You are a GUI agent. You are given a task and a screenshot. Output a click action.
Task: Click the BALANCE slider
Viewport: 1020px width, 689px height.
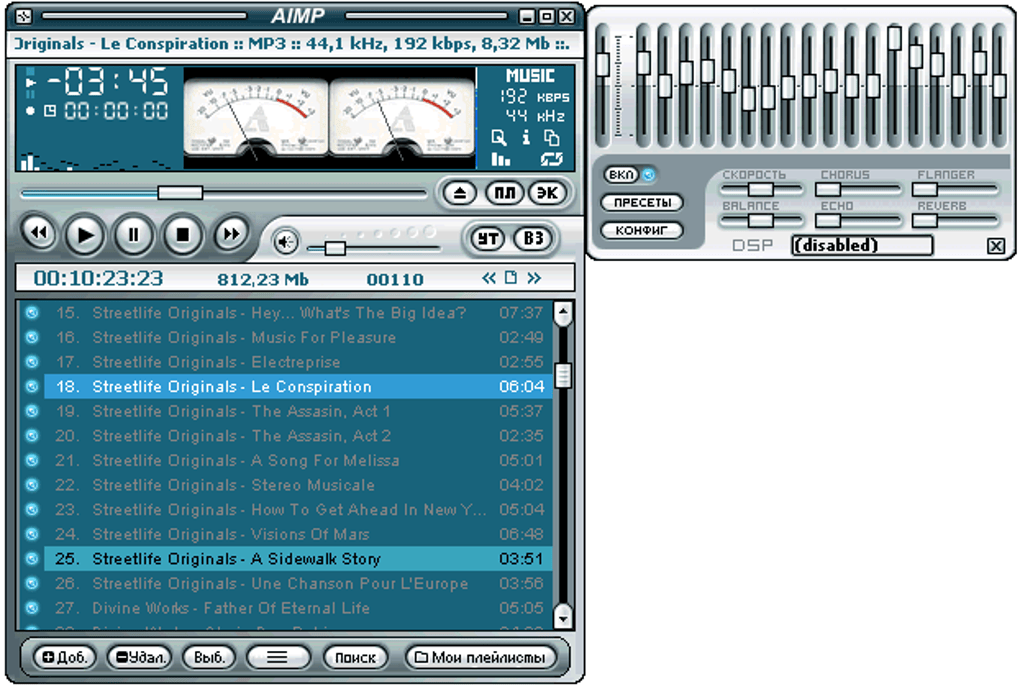[x=760, y=221]
